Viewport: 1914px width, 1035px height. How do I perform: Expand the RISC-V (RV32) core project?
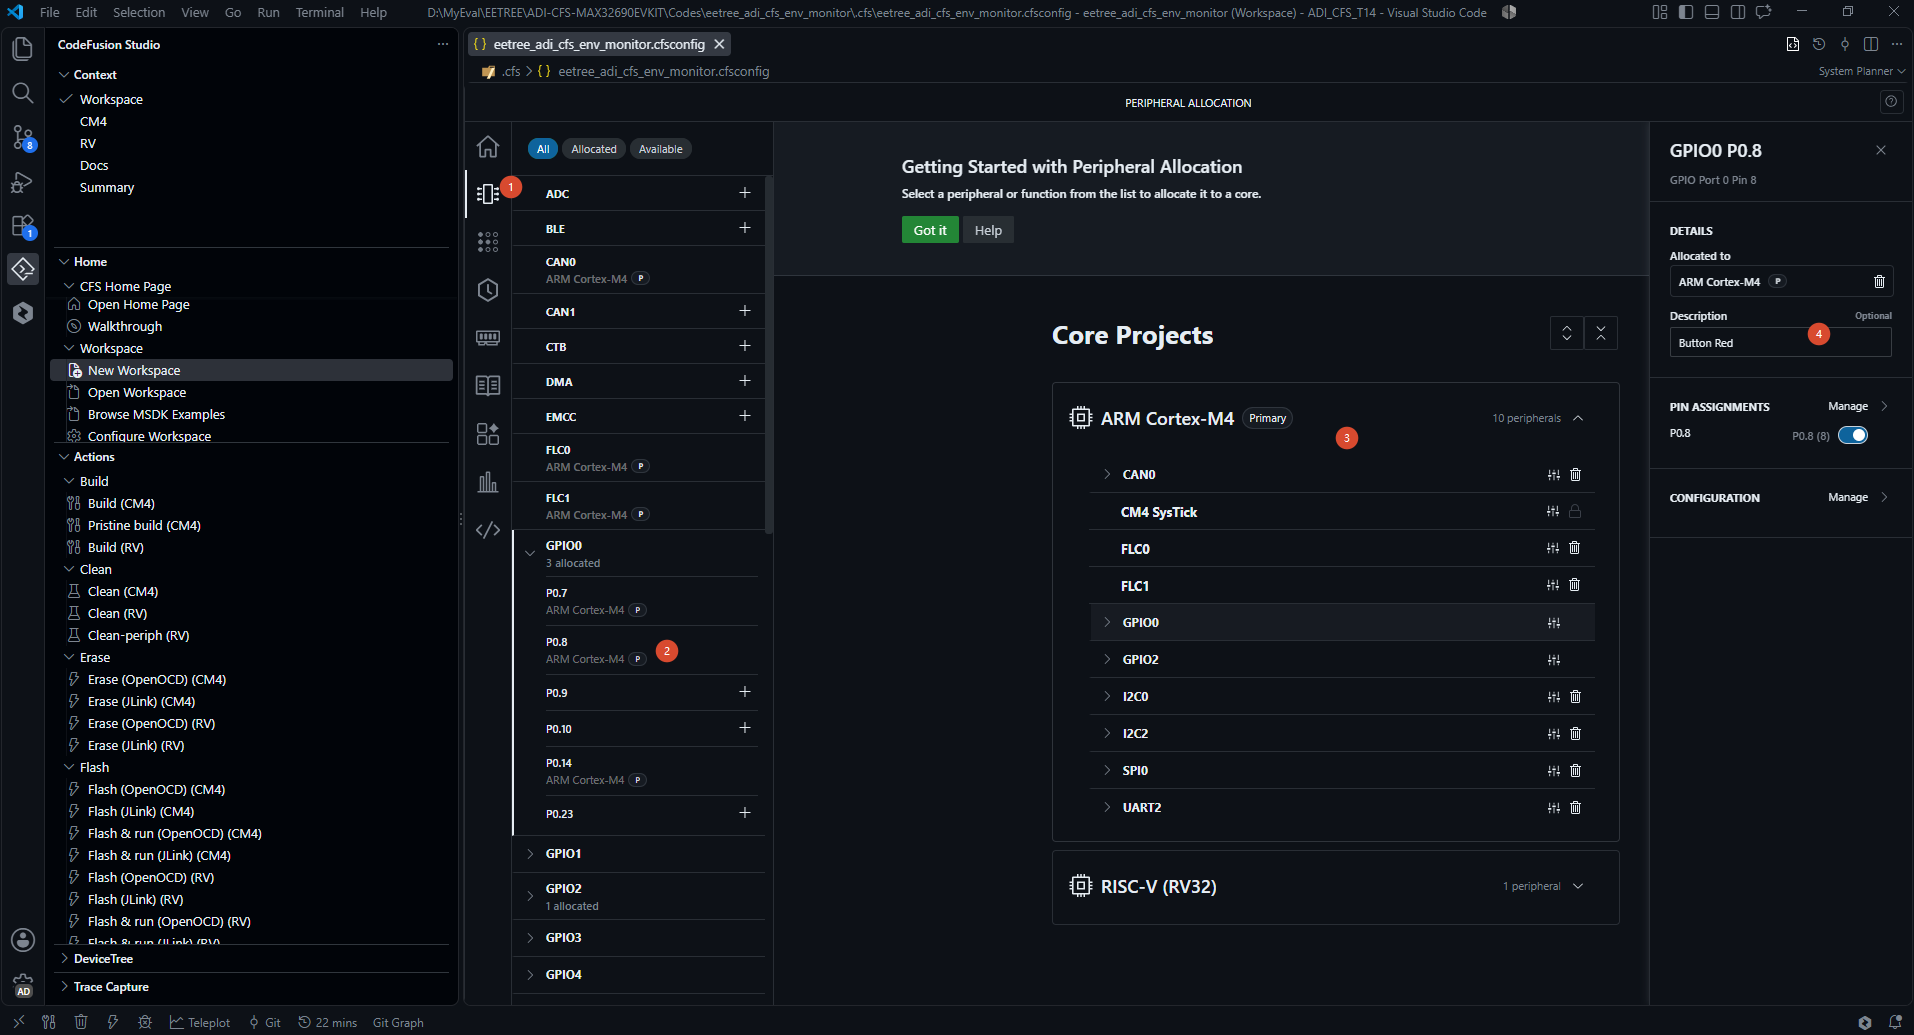coord(1578,887)
